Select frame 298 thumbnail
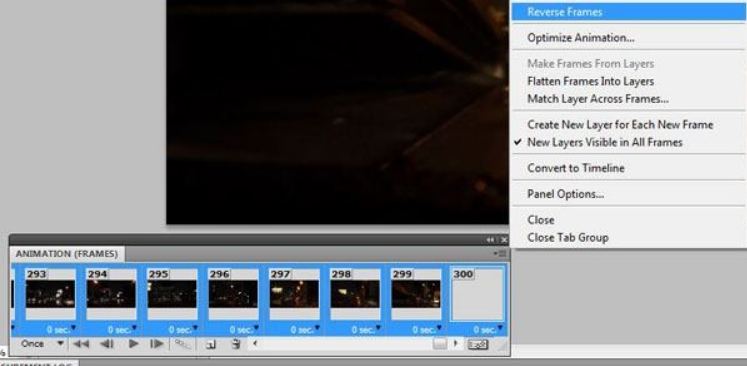The image size is (747, 366). coord(355,294)
